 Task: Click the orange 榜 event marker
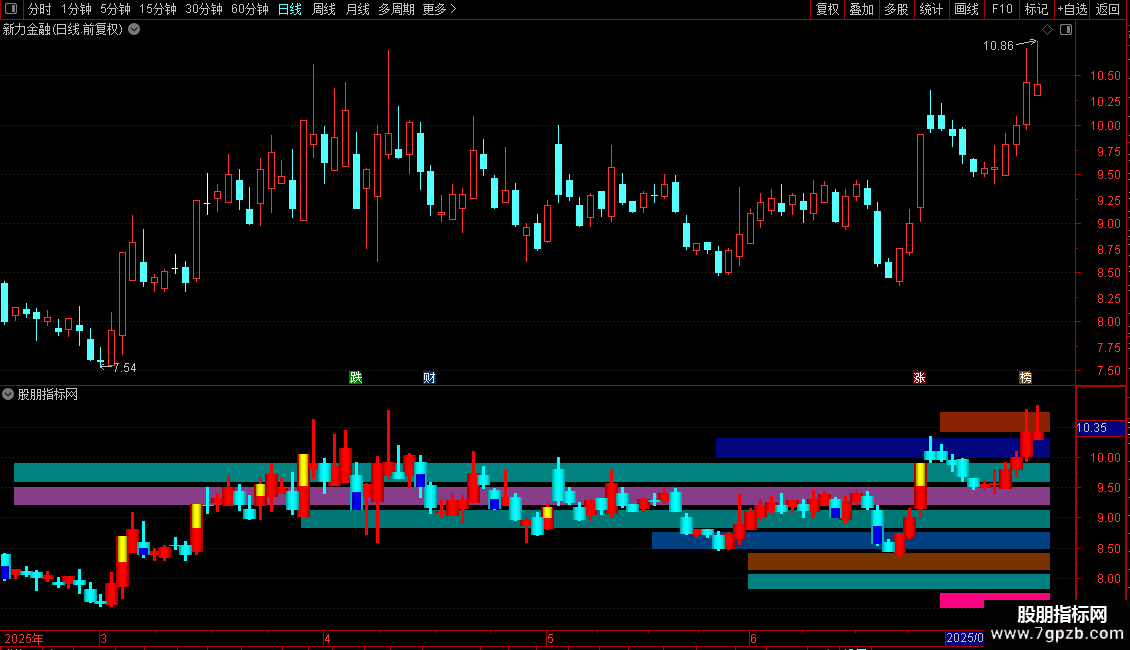point(1026,378)
